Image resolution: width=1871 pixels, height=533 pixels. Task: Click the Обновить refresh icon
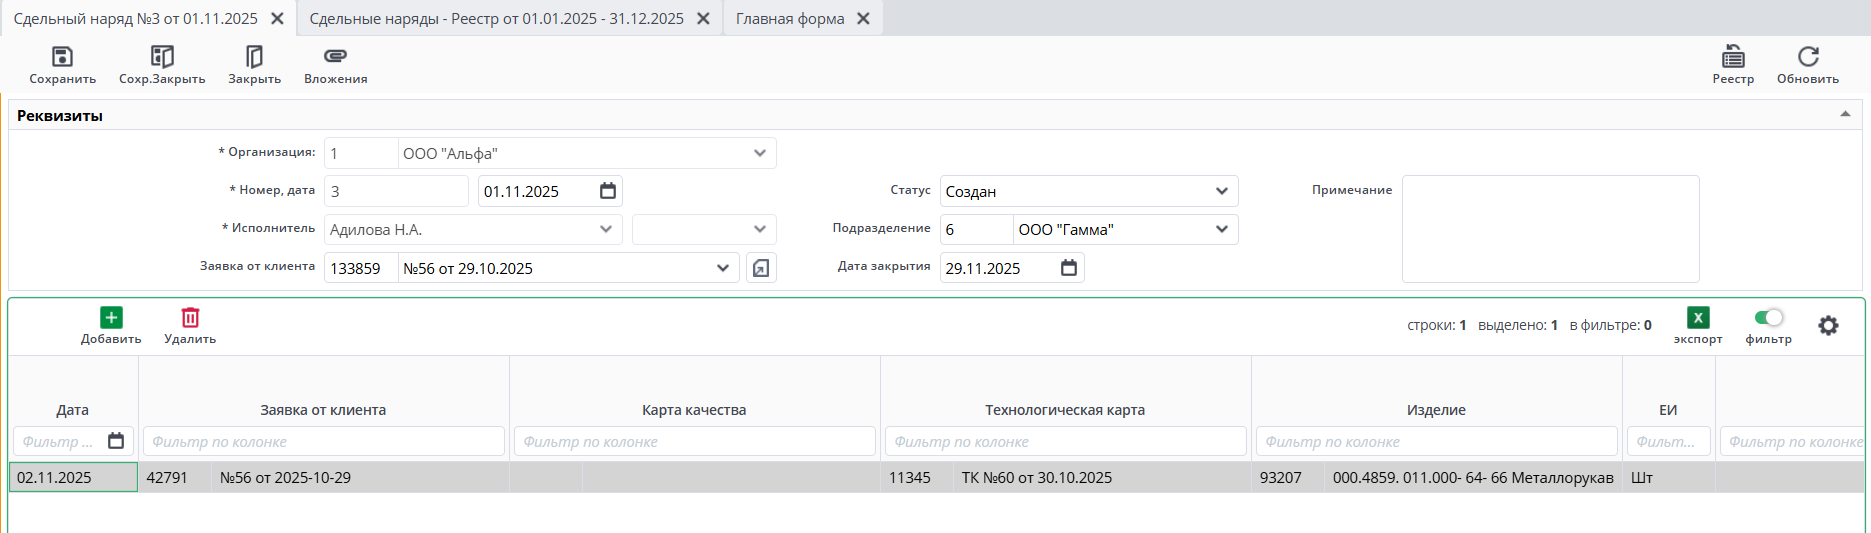(x=1807, y=57)
